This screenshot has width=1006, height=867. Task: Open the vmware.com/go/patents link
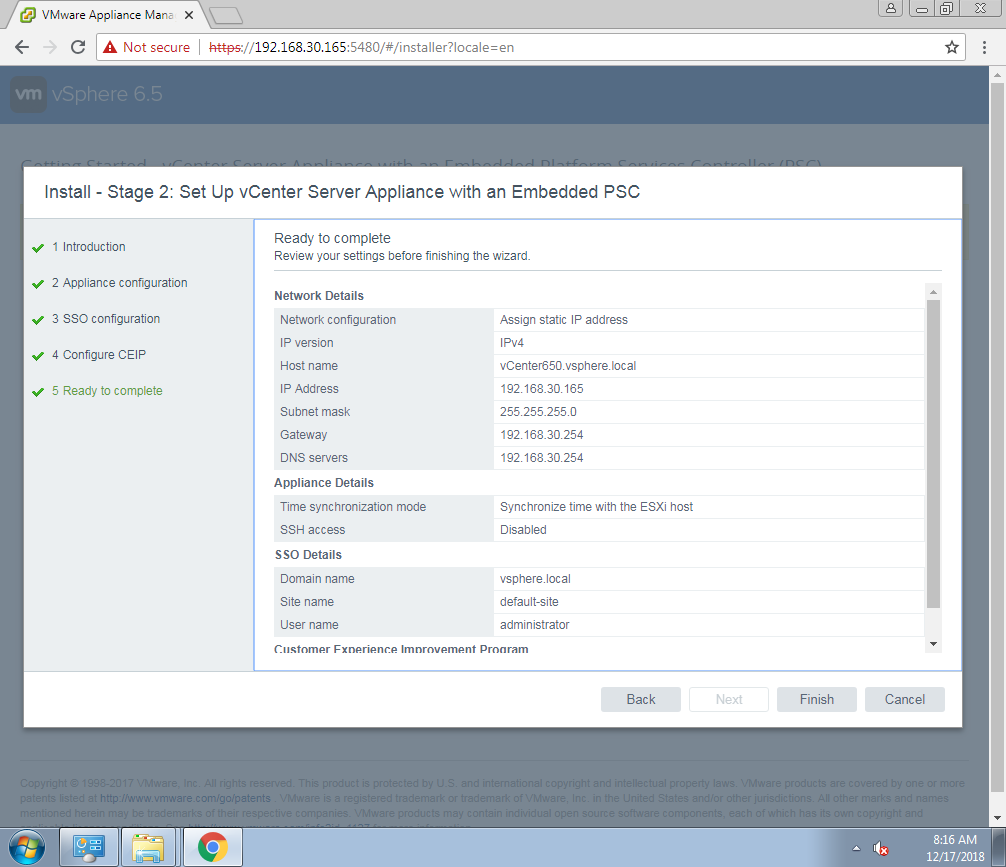coord(185,798)
